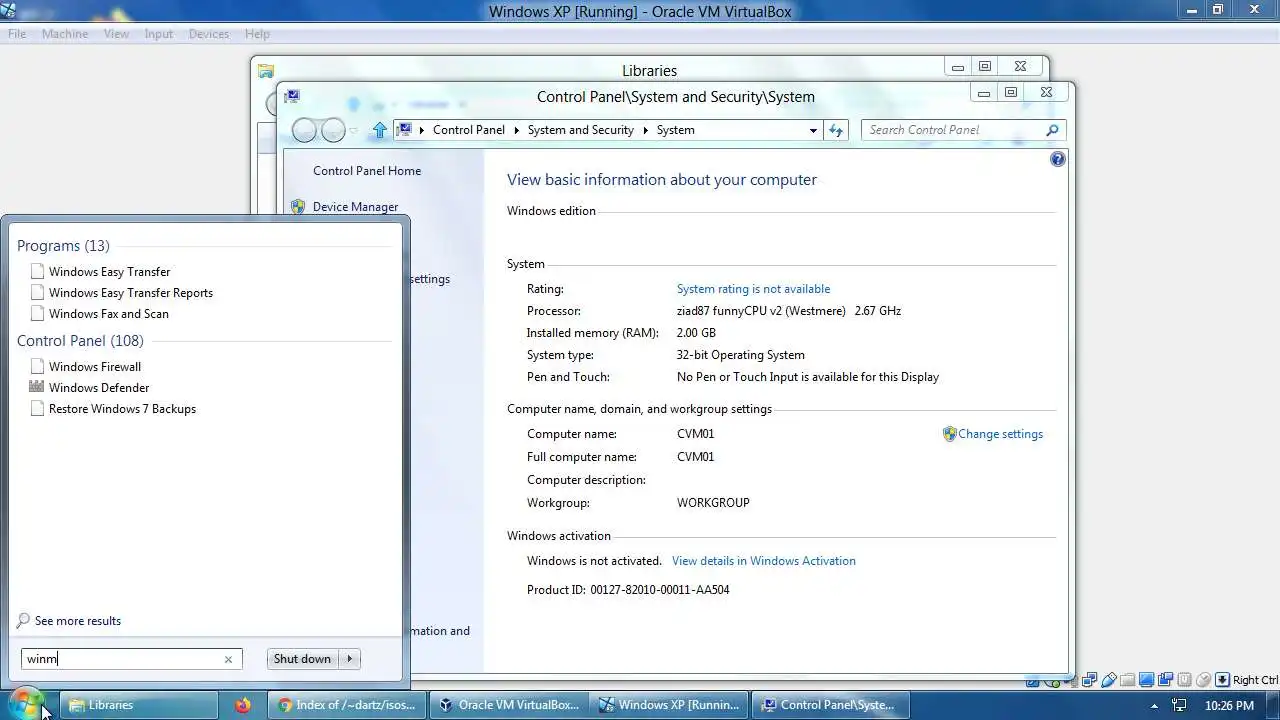This screenshot has height=720, width=1280.
Task: Click VirtualBox CPU status icon
Action: (x=1184, y=680)
